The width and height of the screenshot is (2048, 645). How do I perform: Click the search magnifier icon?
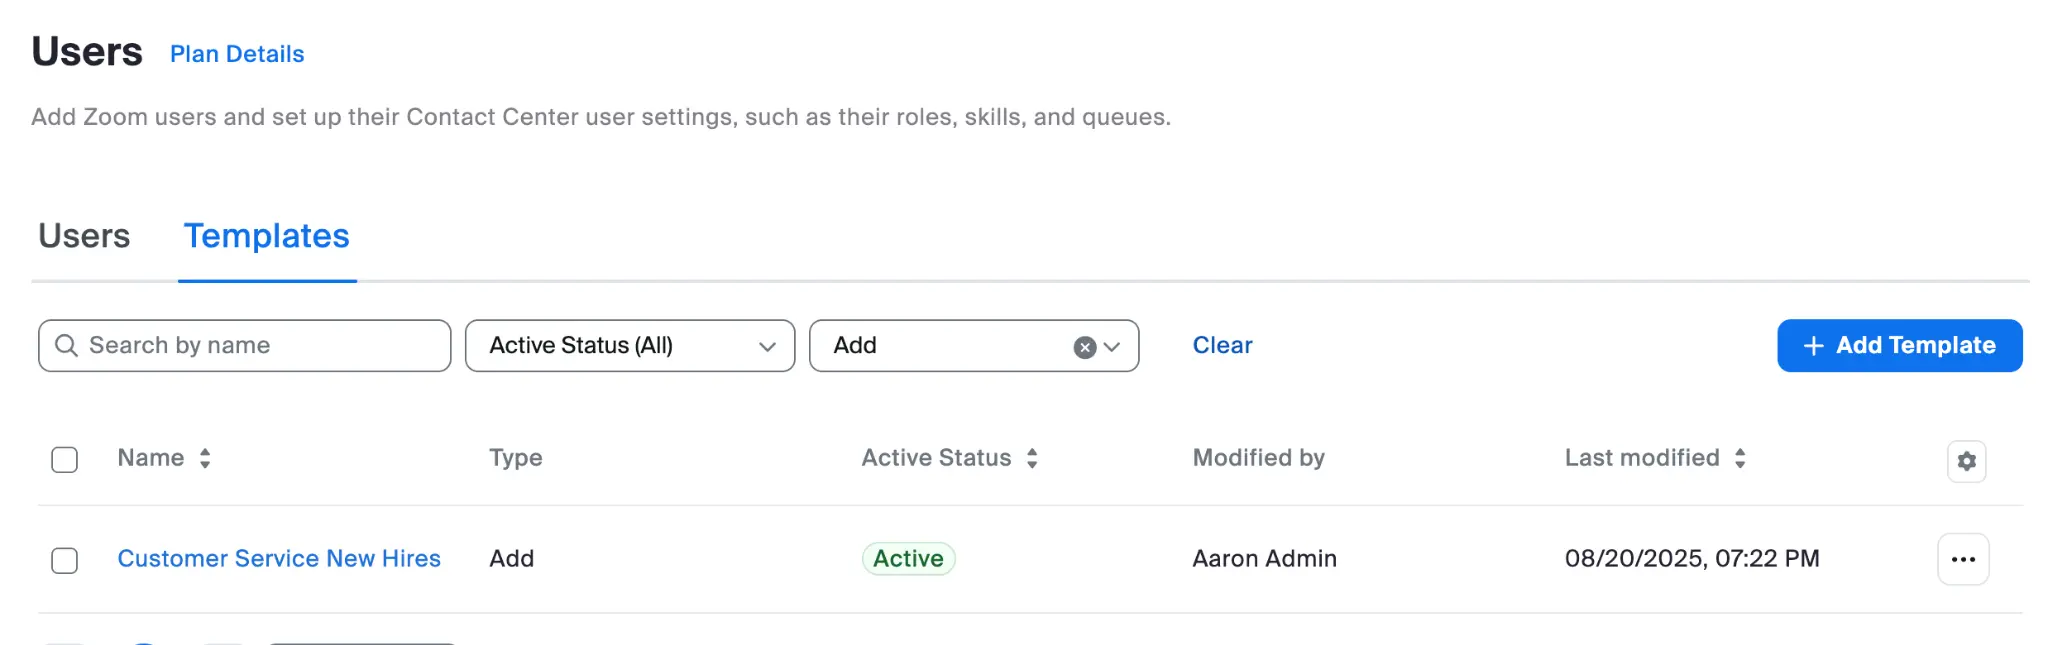(66, 346)
